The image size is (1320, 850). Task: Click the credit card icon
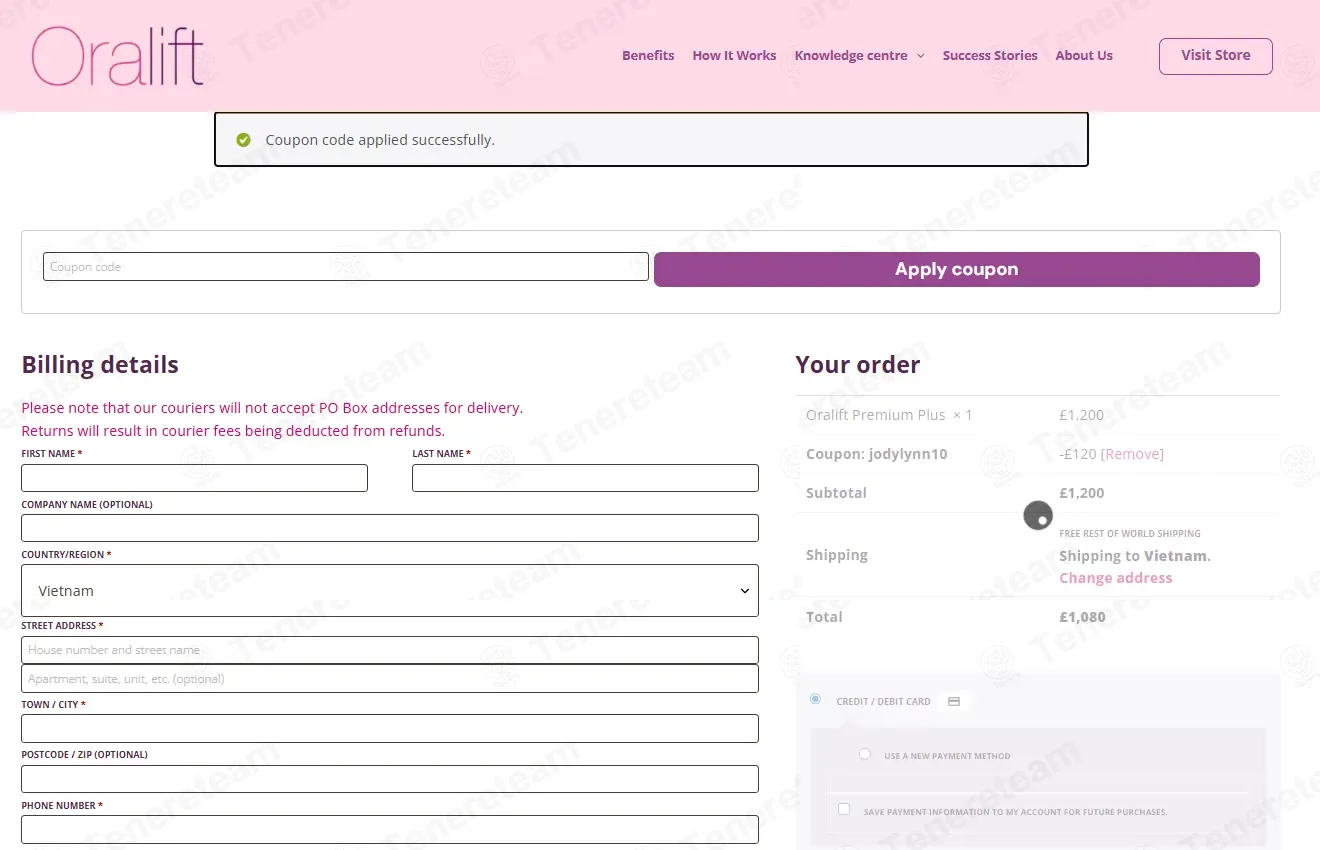coord(953,702)
